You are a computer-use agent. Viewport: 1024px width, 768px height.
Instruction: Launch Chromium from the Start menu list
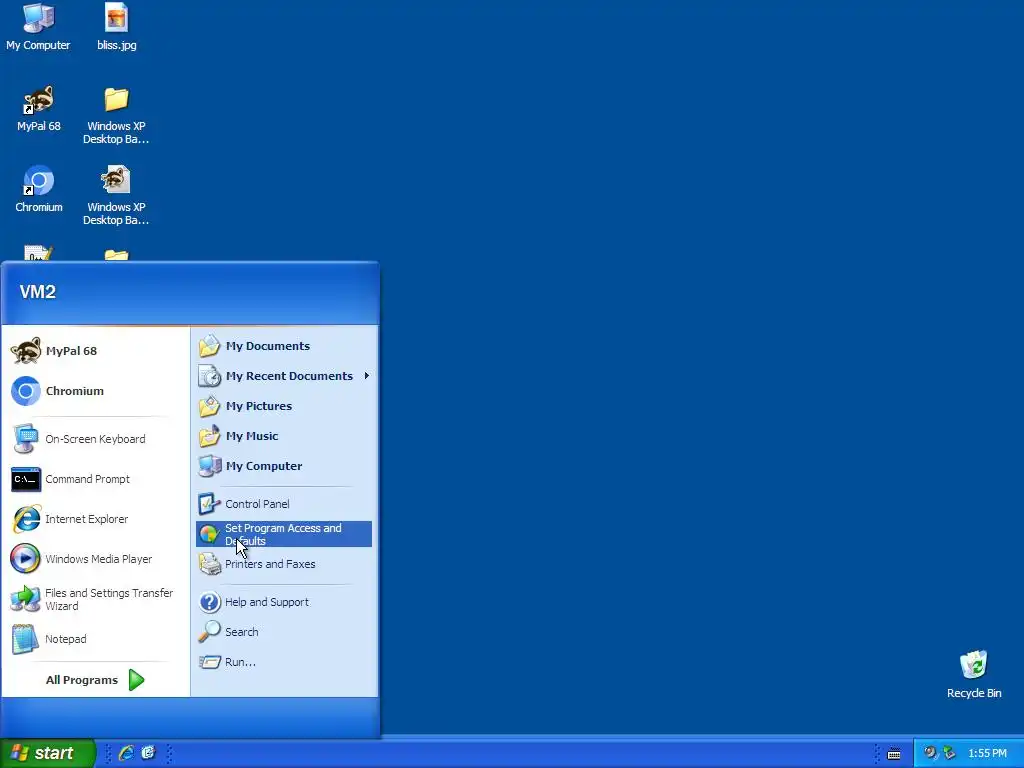pyautogui.click(x=95, y=391)
